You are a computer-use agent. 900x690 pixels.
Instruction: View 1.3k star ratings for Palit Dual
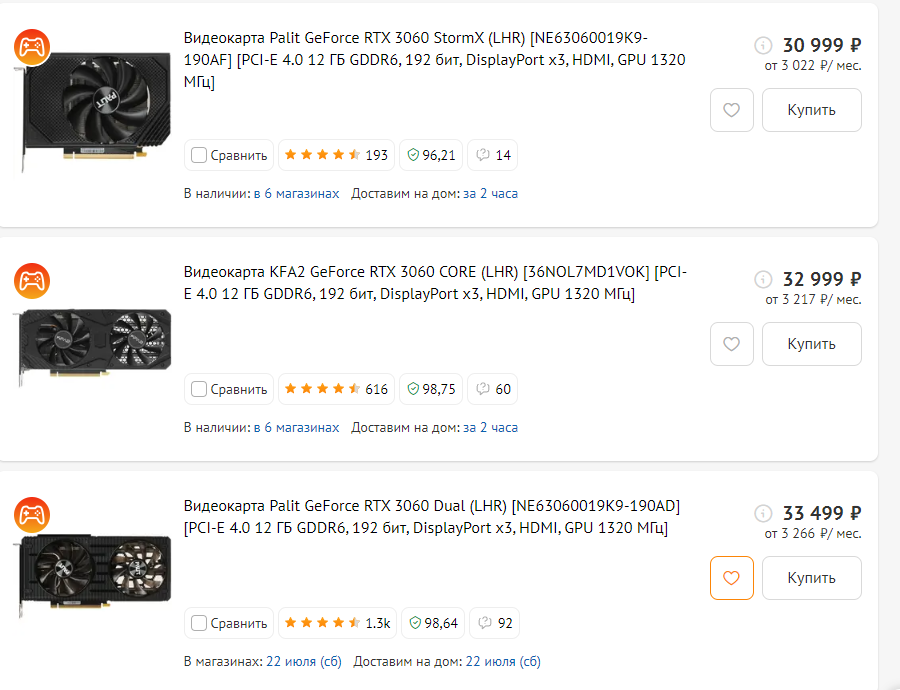(x=337, y=623)
